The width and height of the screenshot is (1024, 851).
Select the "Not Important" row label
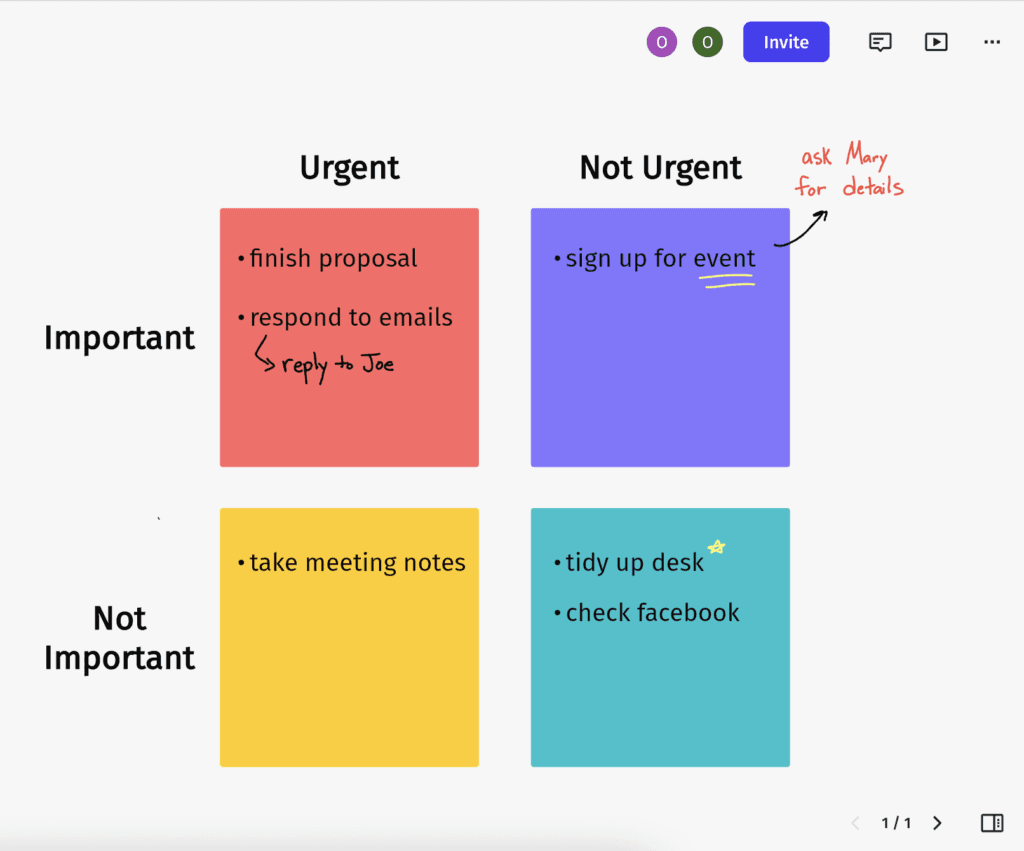pos(119,638)
